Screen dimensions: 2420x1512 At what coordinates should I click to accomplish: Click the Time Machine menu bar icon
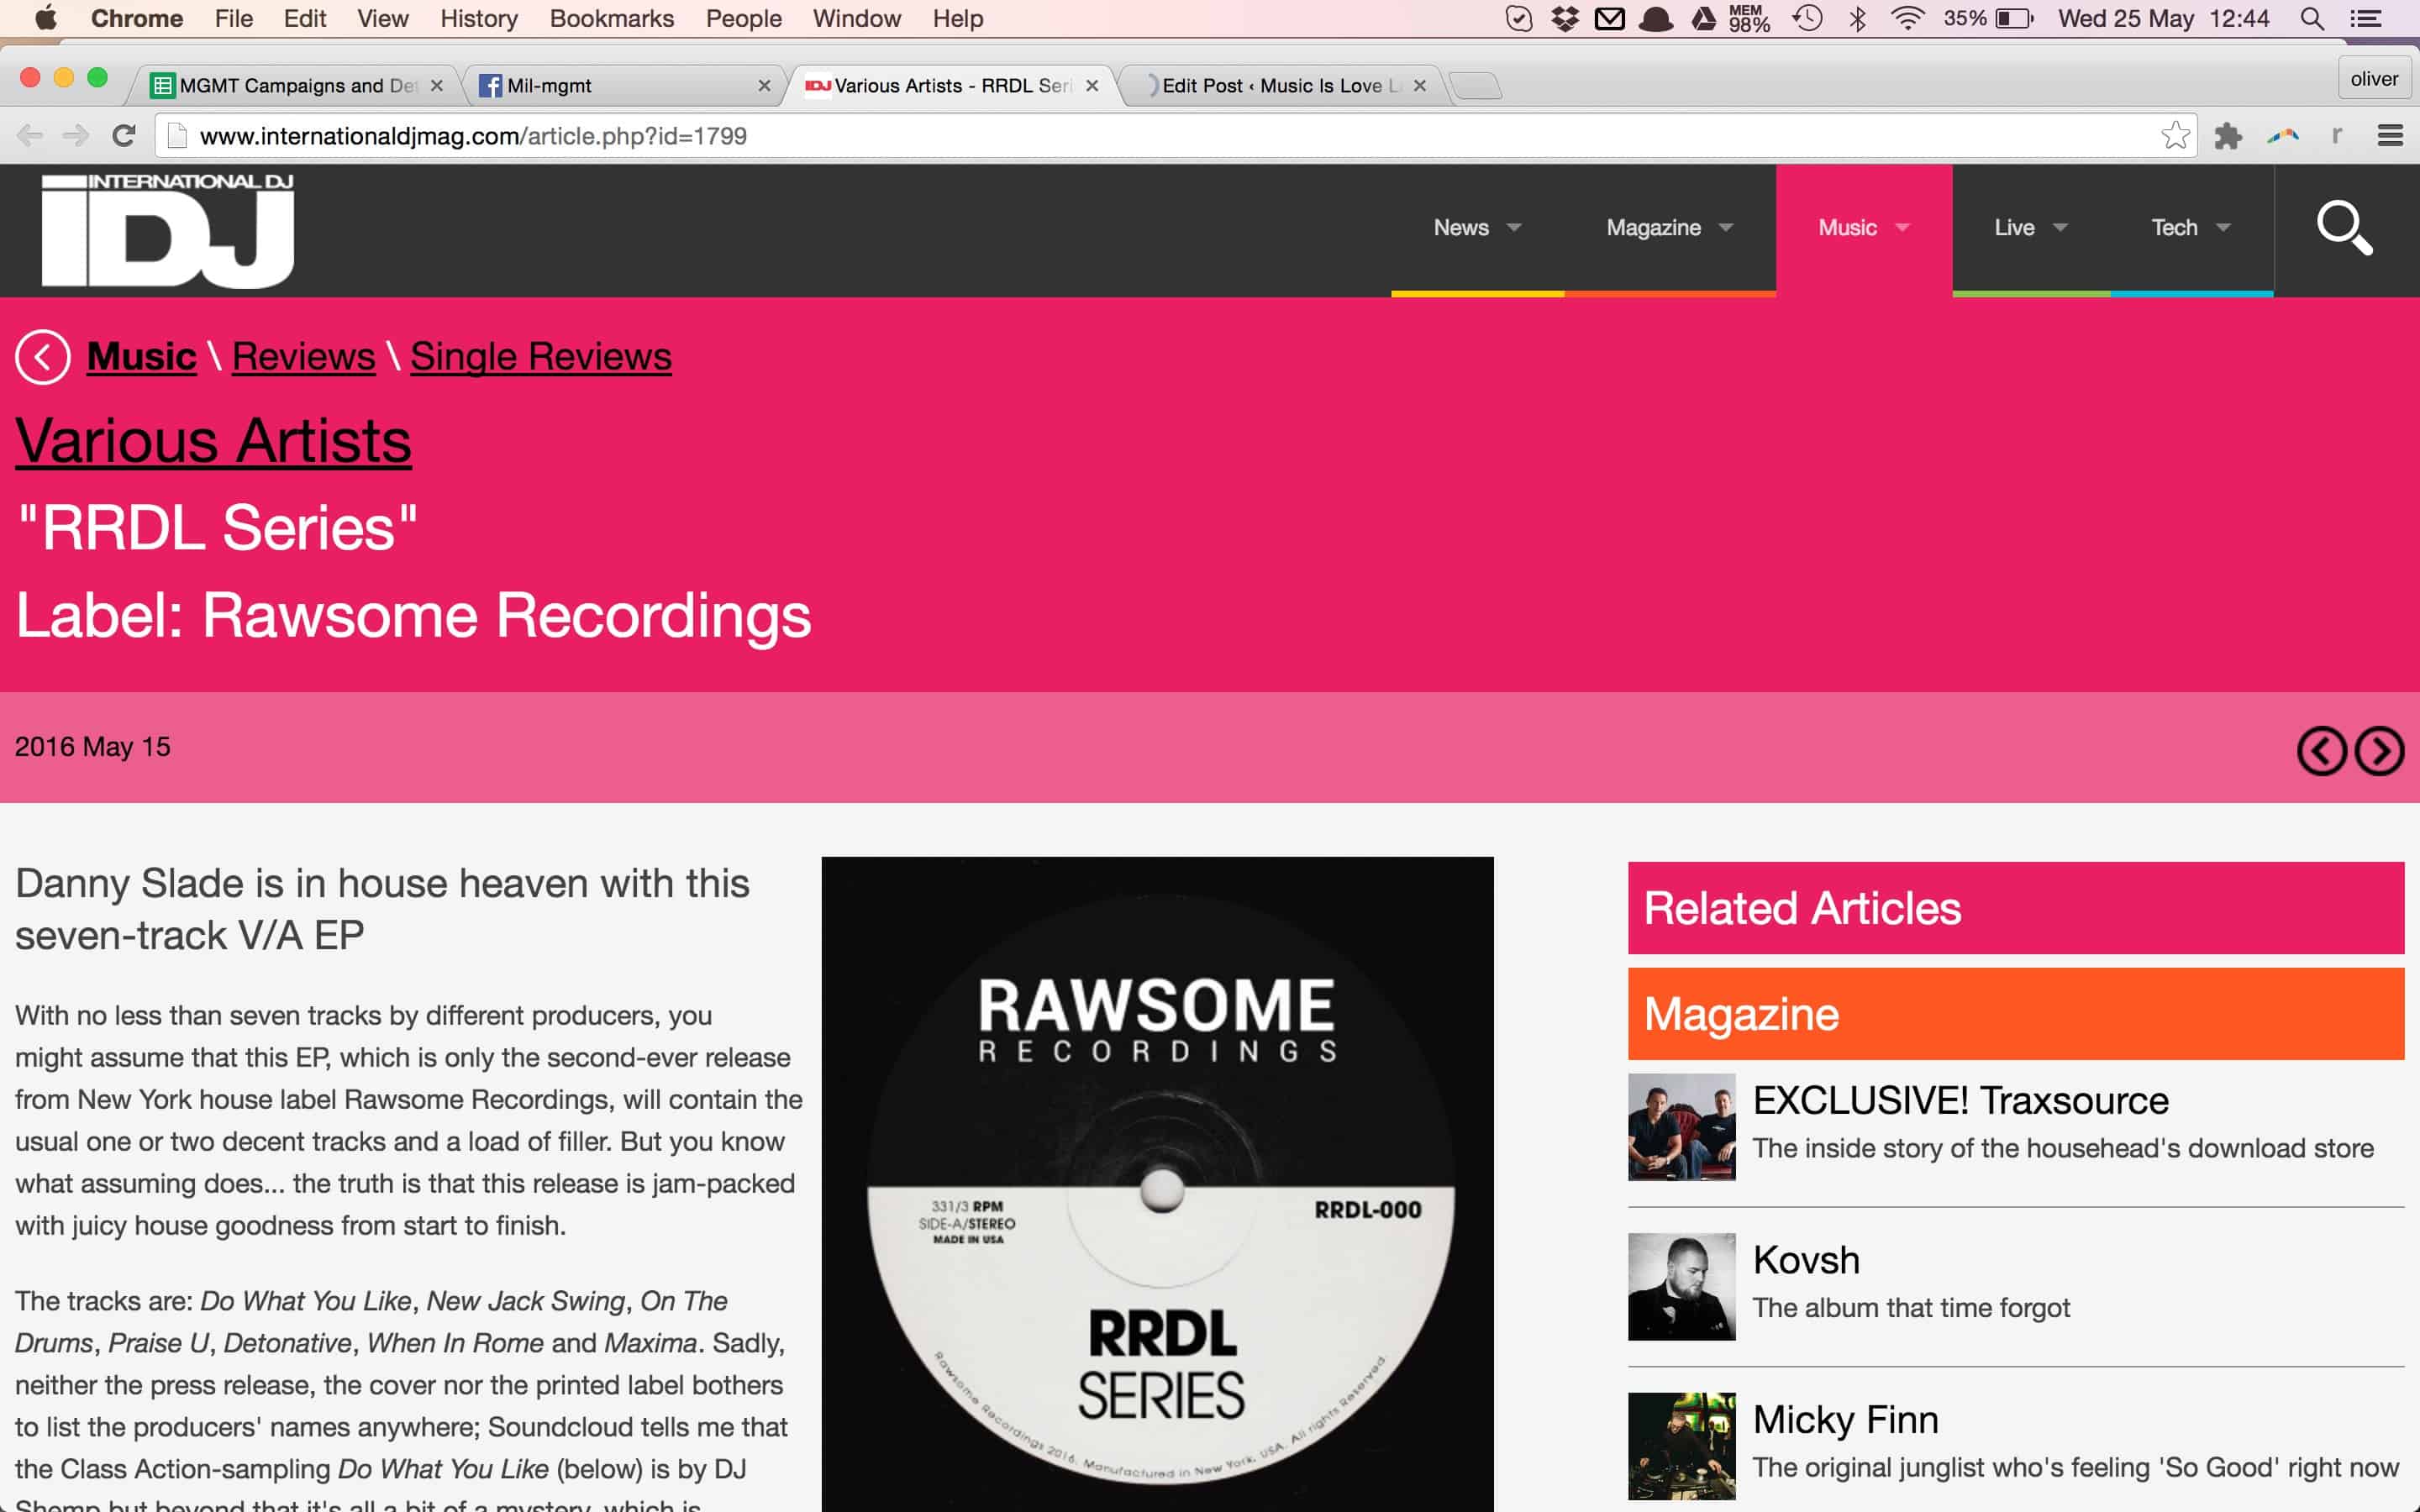click(1807, 18)
